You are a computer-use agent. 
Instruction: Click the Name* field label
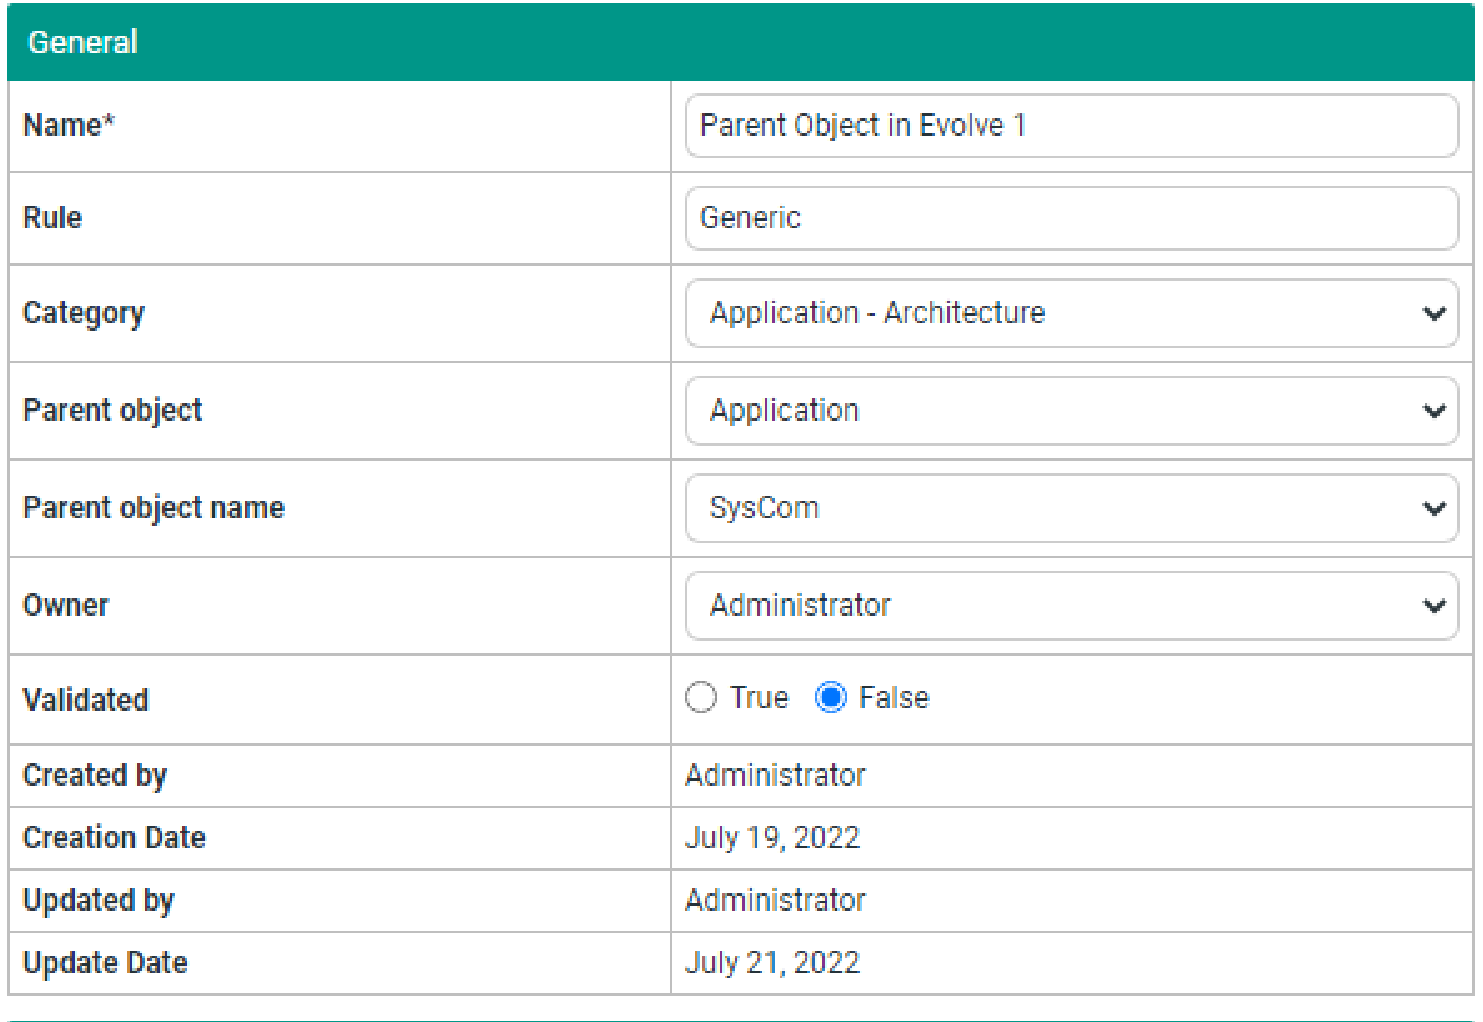pyautogui.click(x=69, y=125)
